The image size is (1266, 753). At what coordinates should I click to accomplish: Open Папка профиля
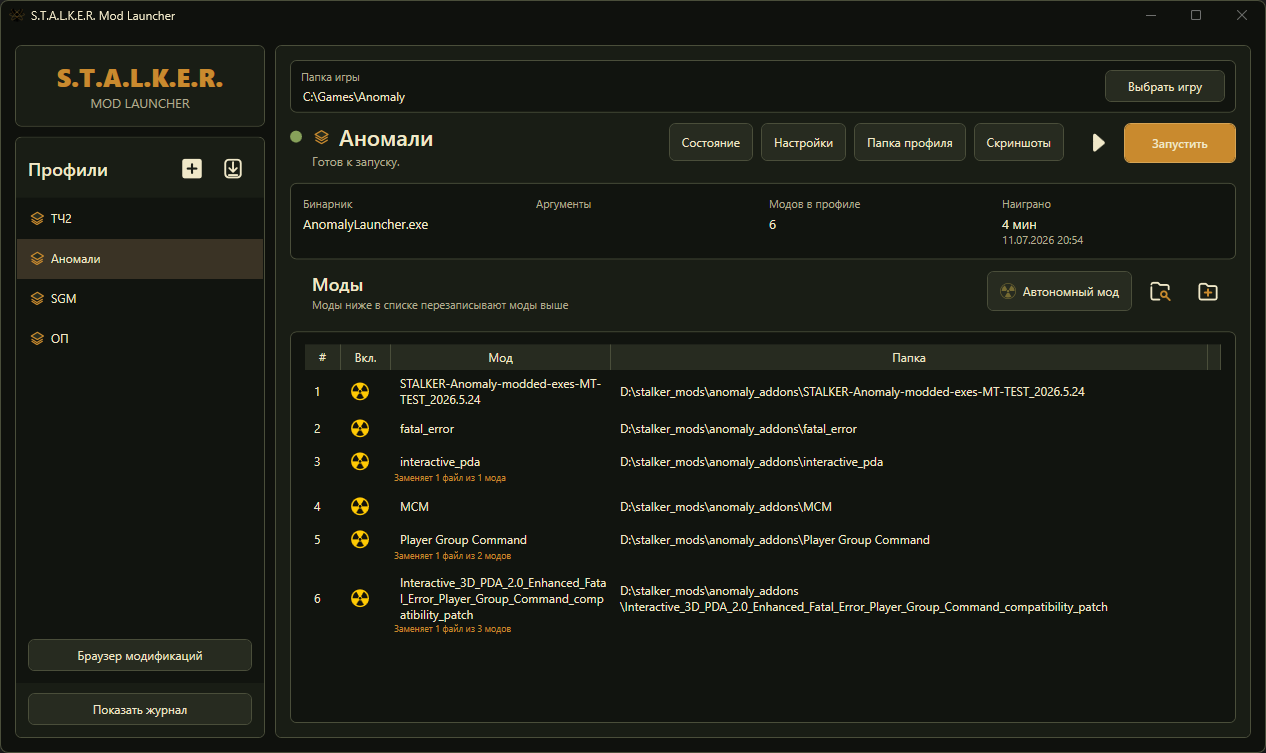click(x=910, y=142)
